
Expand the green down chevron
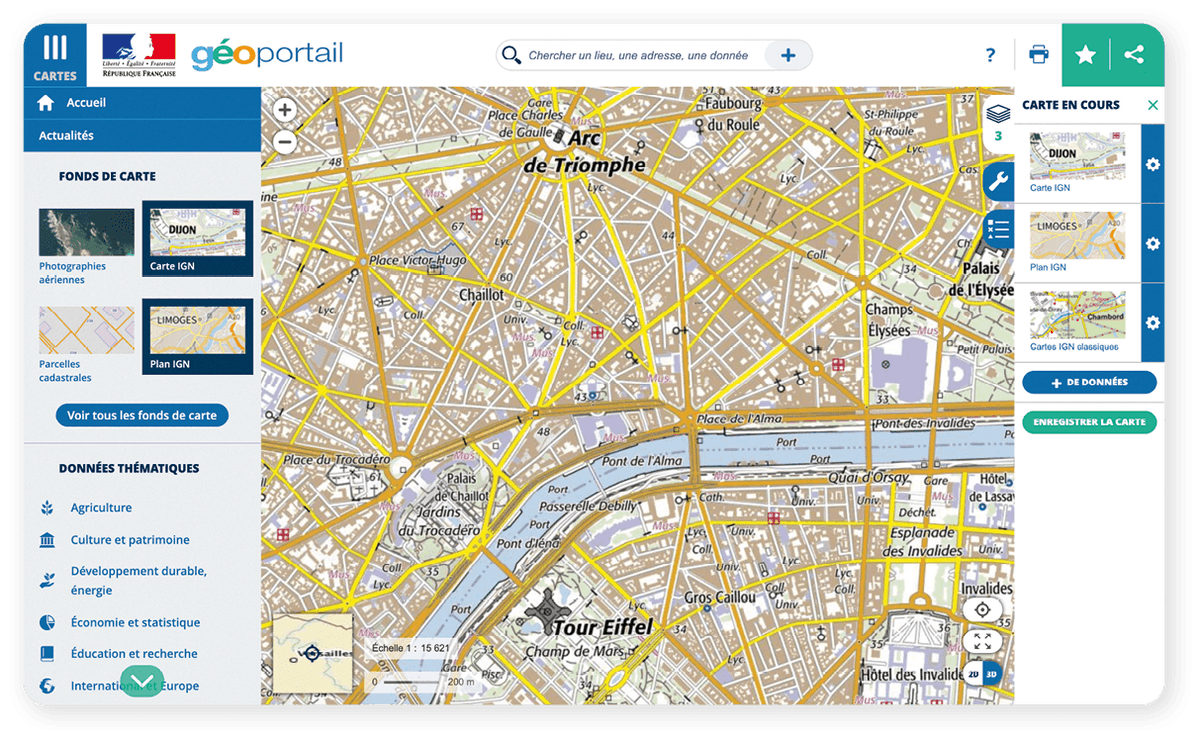tap(142, 681)
